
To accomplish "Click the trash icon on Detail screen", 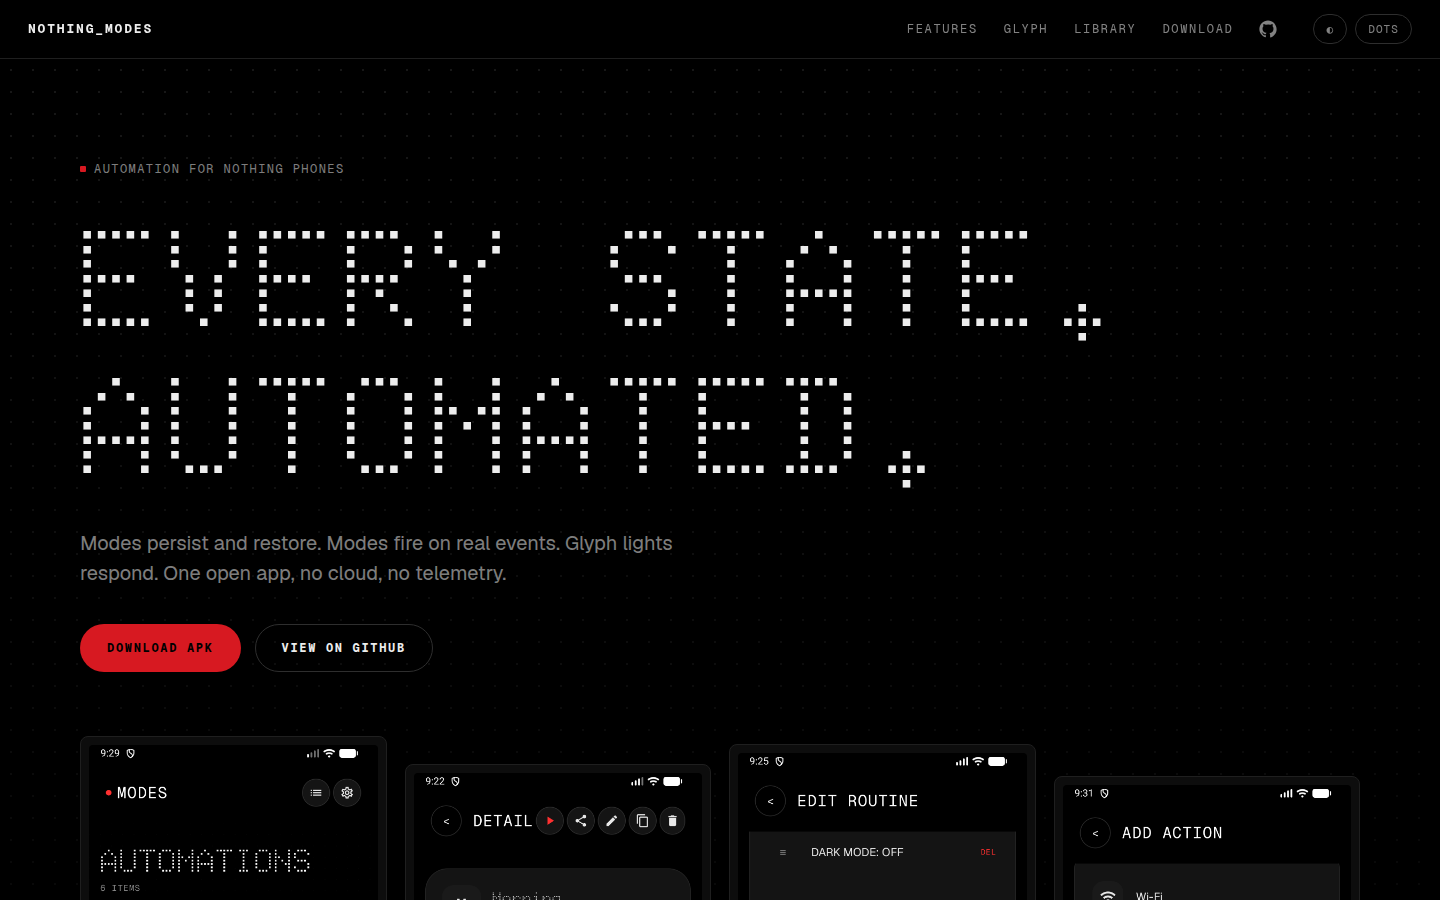I will (672, 821).
